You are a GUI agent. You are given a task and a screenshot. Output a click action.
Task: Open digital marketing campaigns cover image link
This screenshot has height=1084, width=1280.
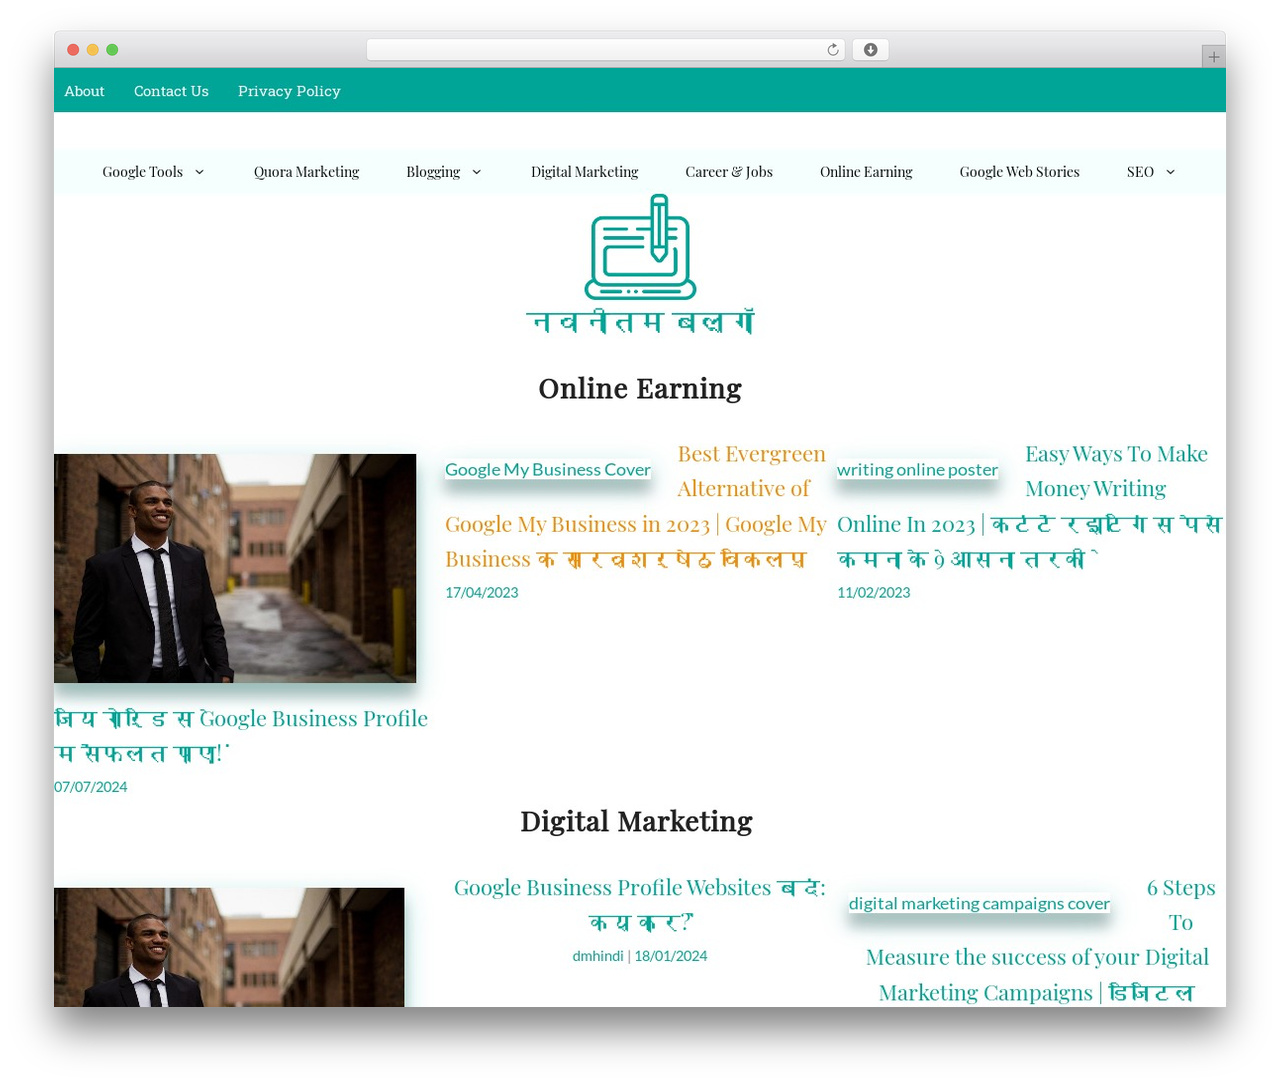click(979, 903)
